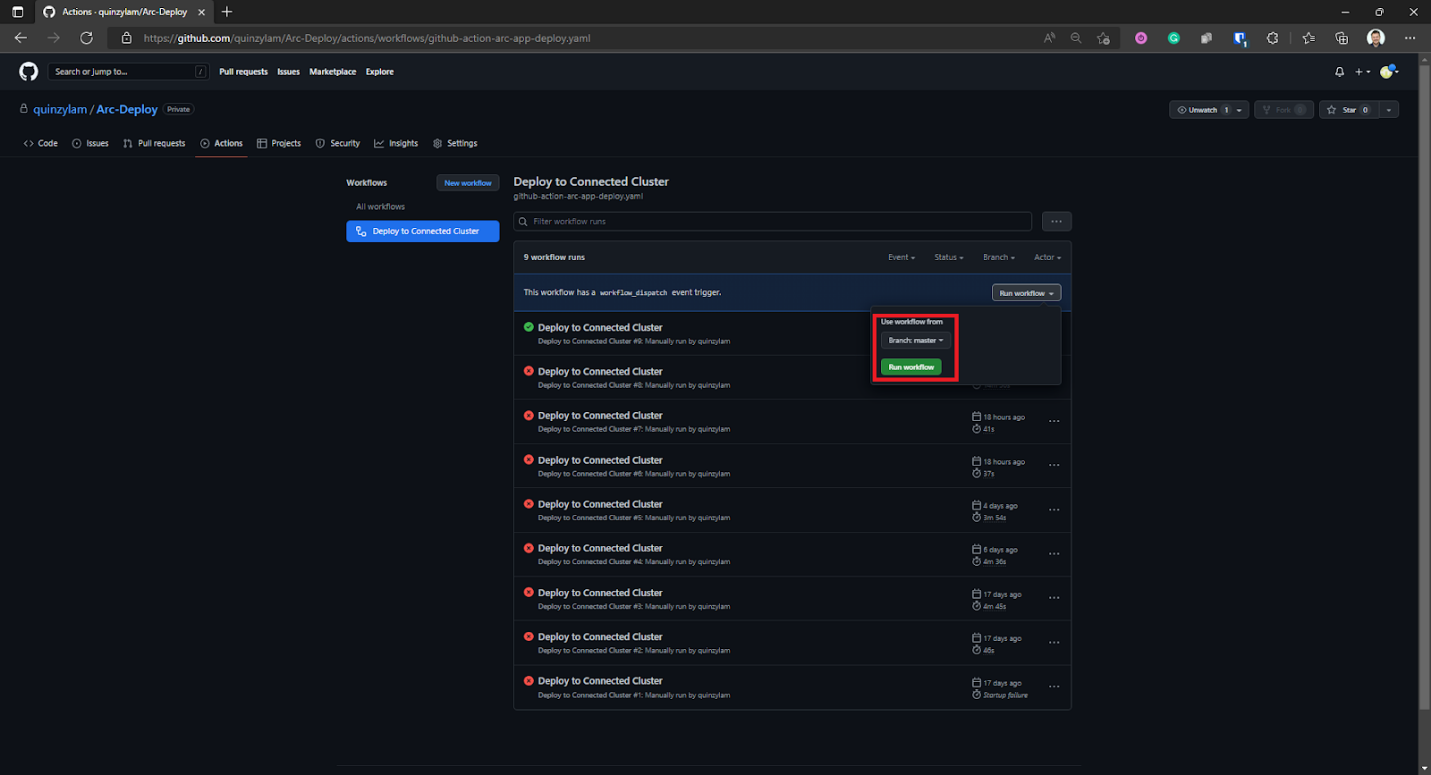The height and width of the screenshot is (775, 1431).
Task: Open Marketplace in the top navigation
Action: (332, 72)
